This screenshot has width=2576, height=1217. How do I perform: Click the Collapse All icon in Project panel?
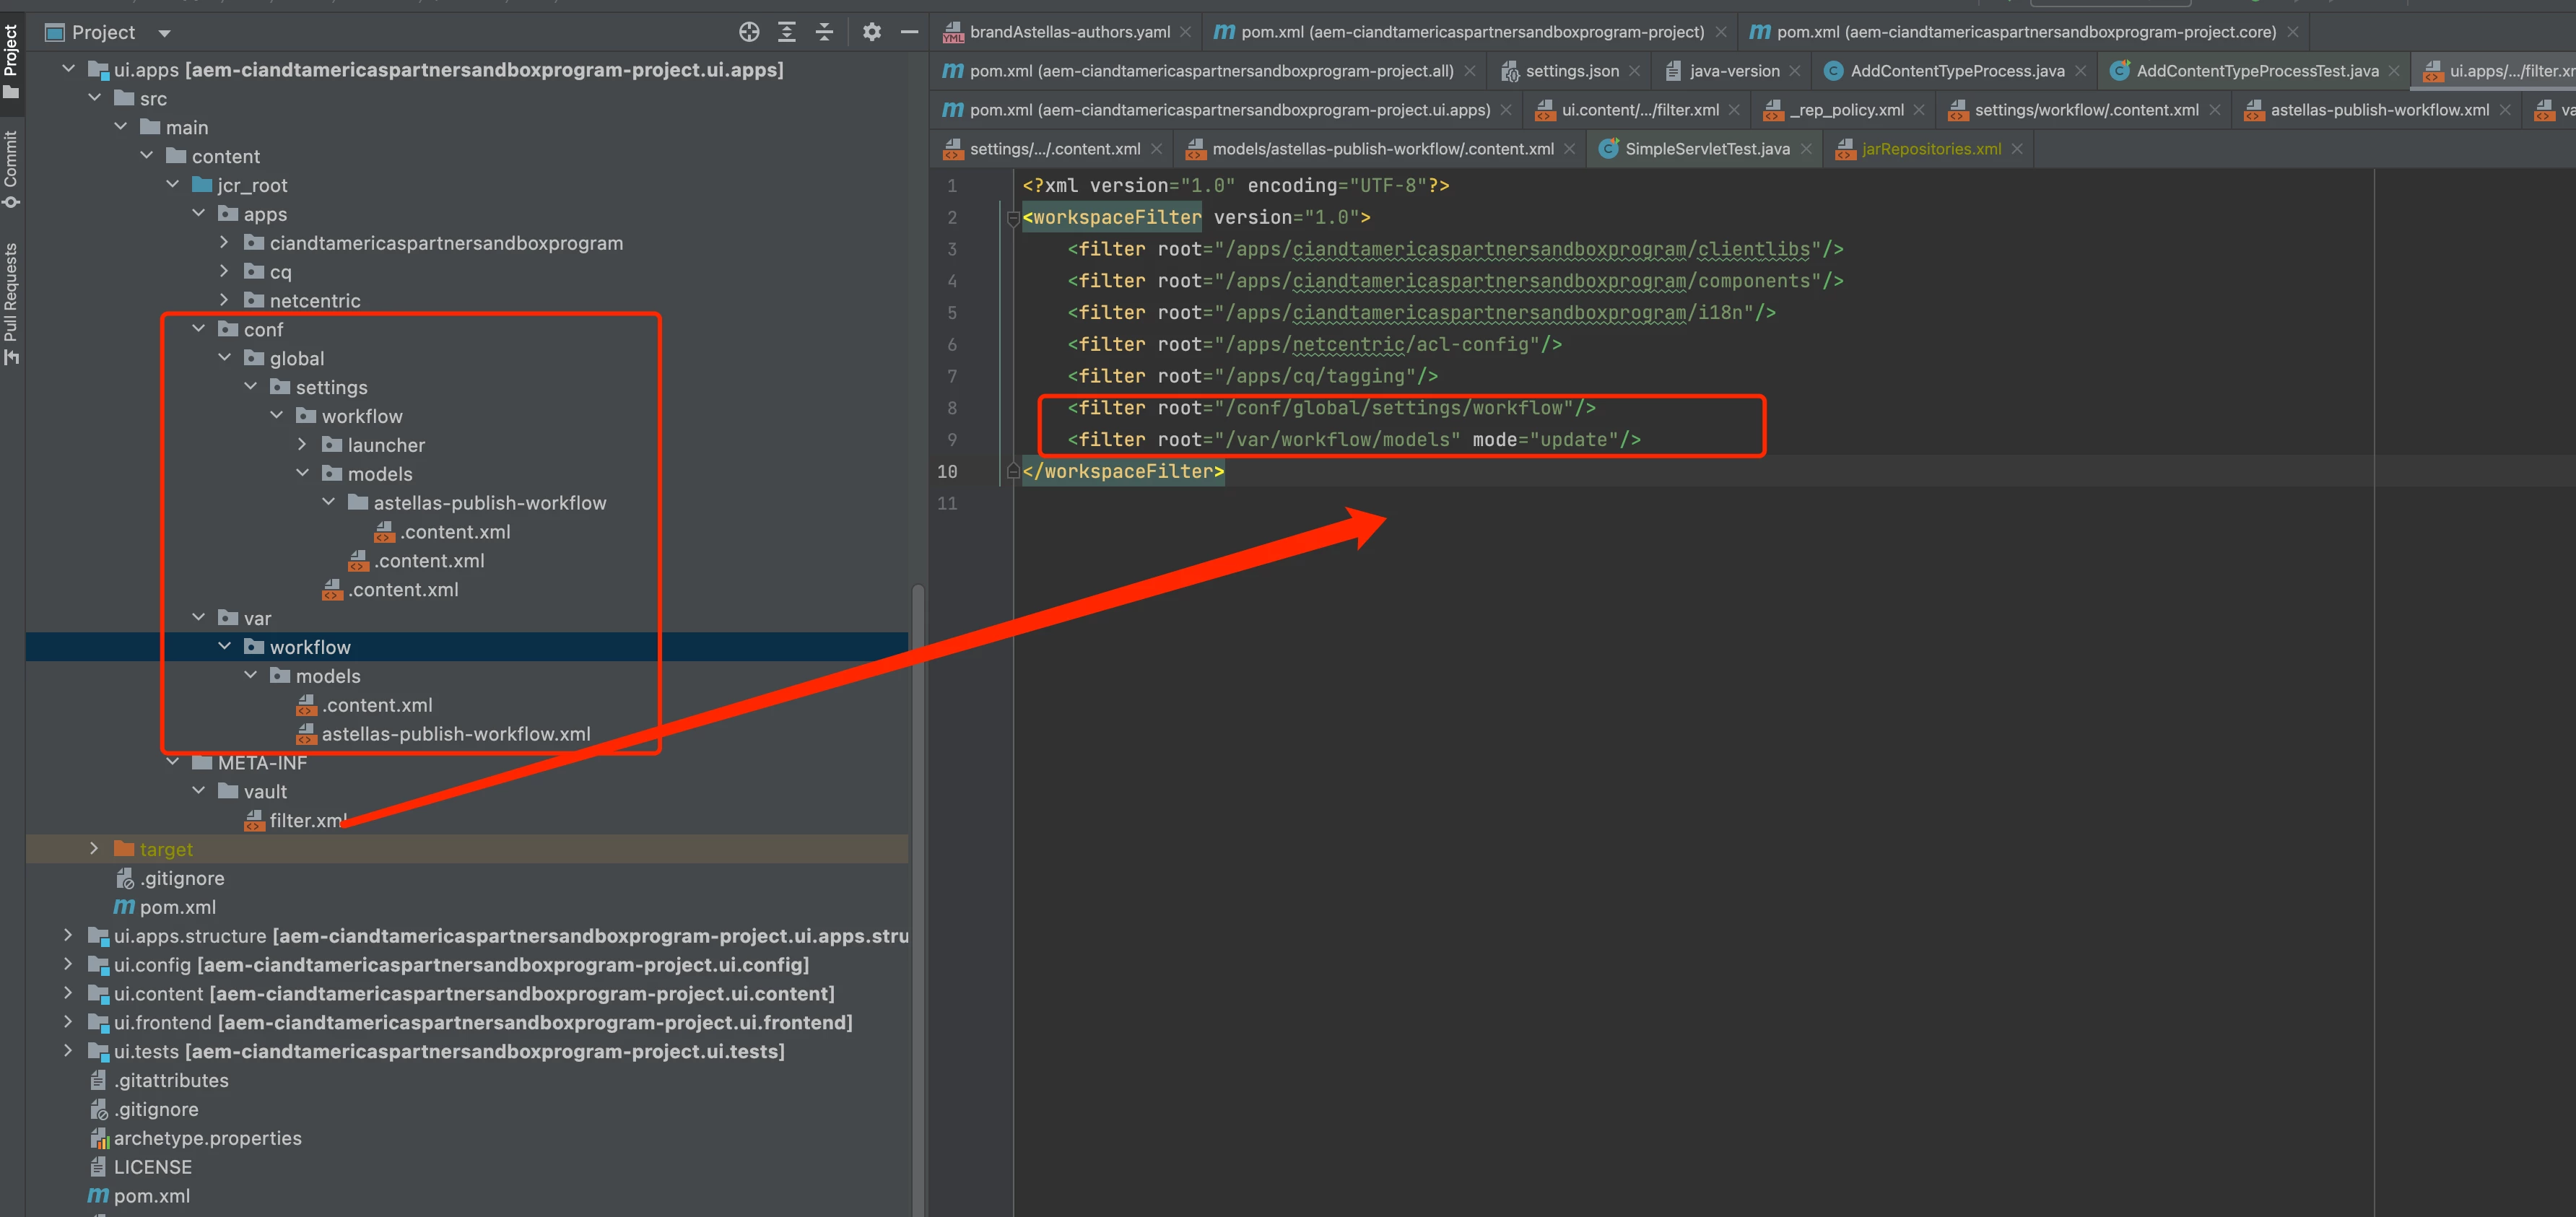[824, 32]
